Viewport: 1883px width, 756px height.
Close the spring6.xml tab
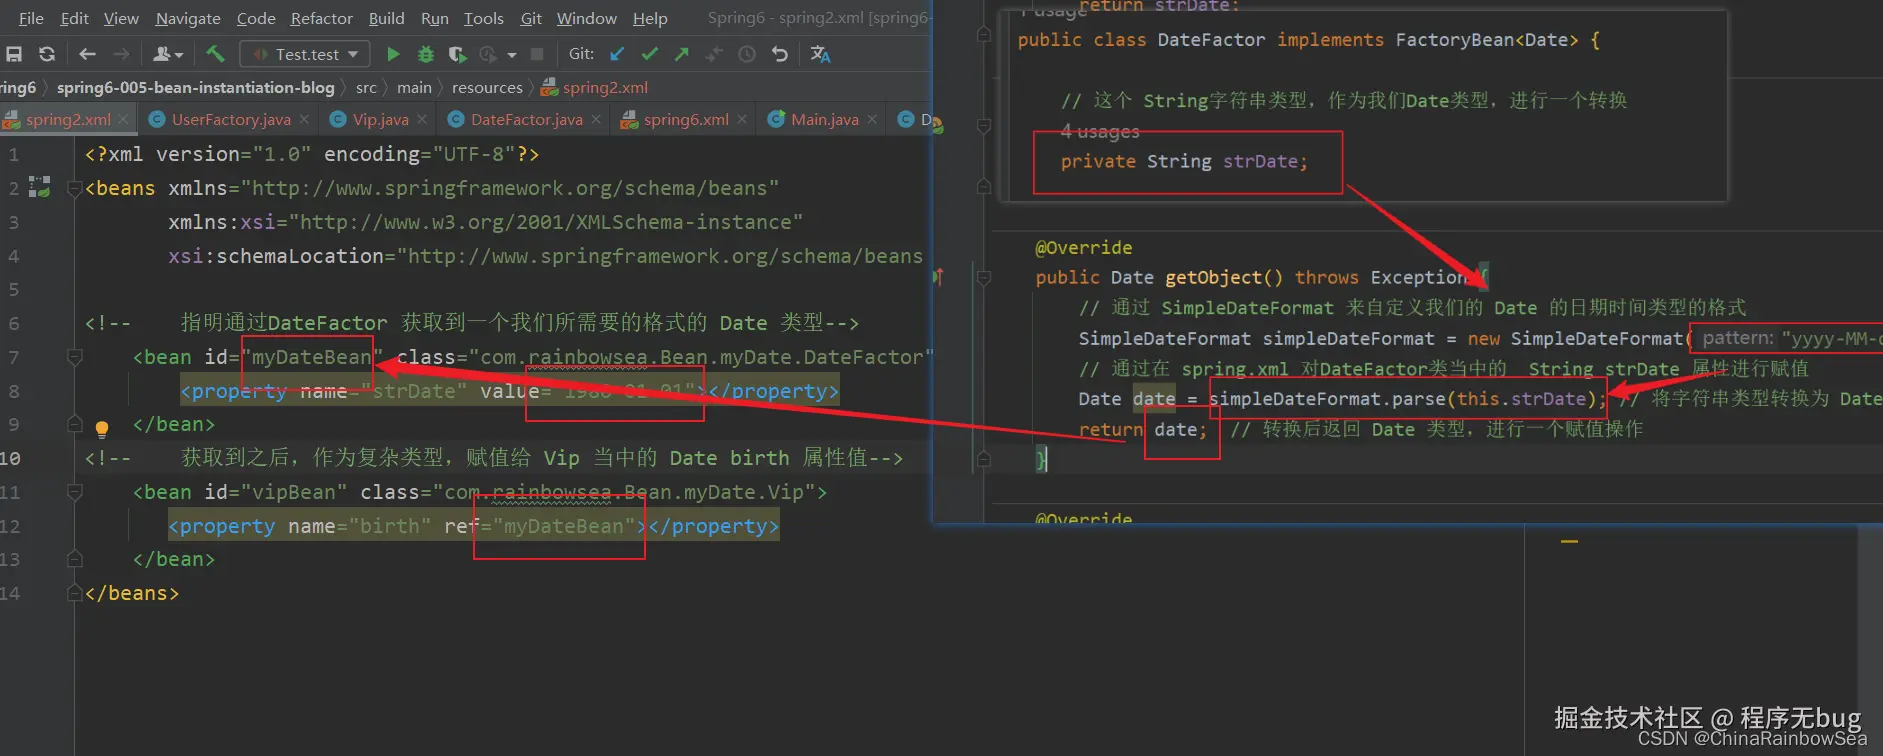coord(742,119)
